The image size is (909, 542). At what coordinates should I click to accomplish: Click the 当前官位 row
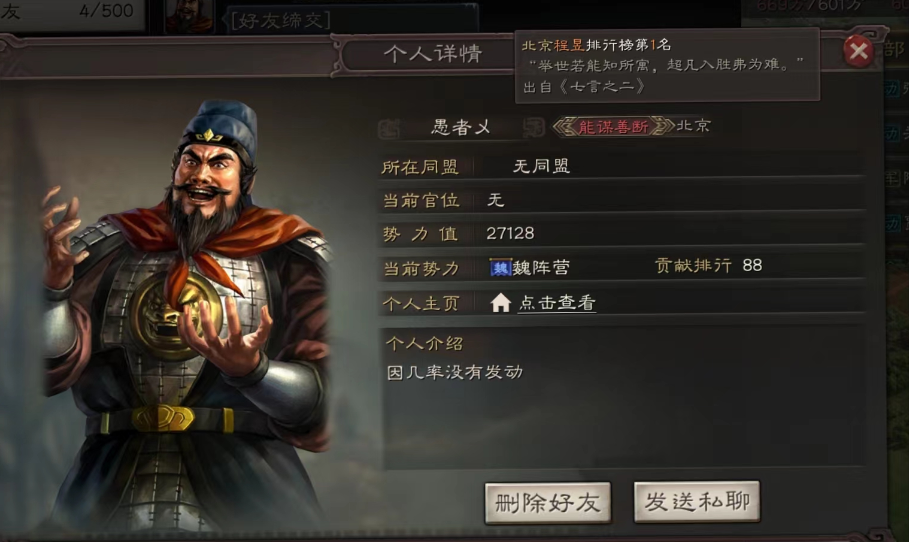621,201
